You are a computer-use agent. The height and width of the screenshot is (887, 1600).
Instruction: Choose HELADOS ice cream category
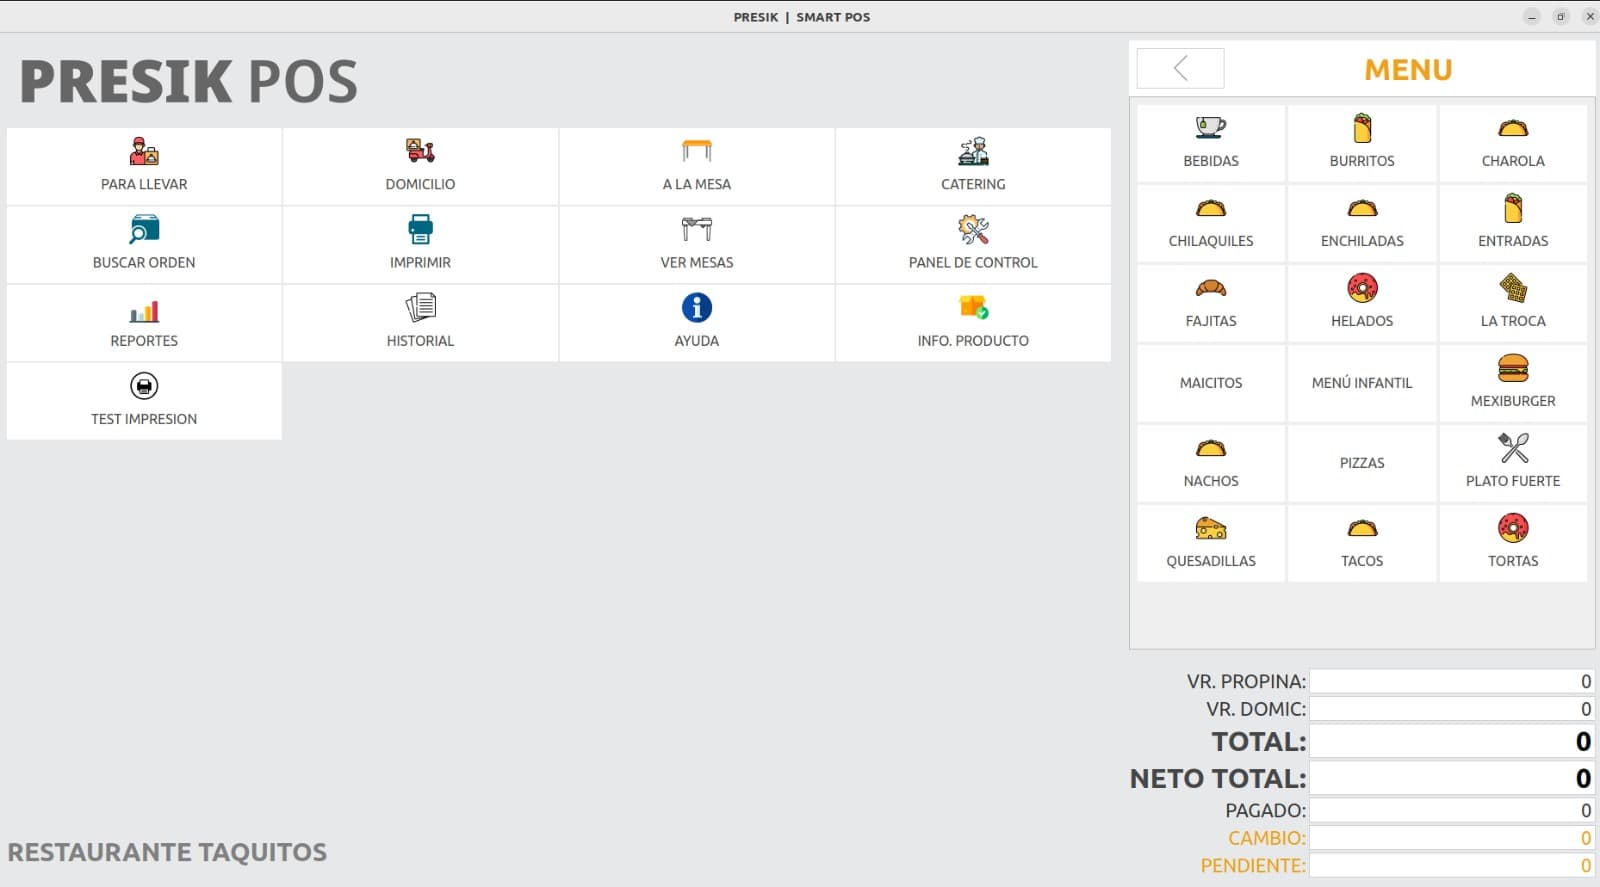coord(1362,303)
